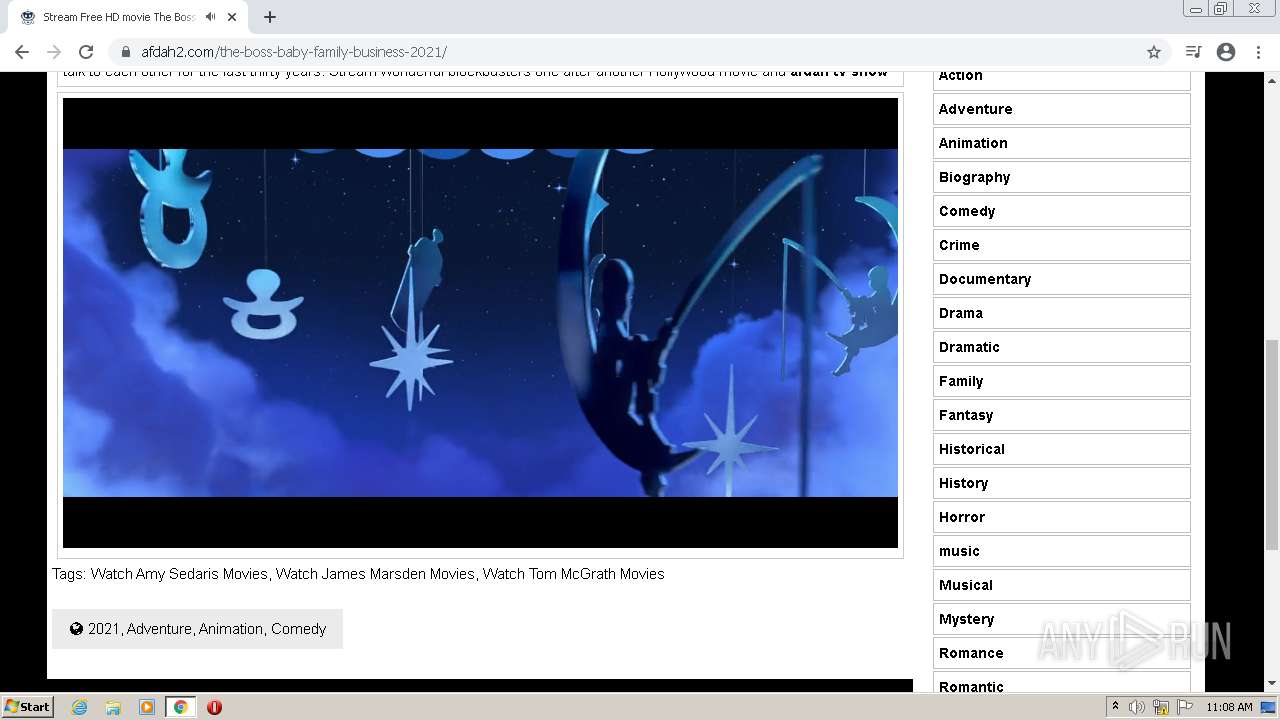Select Adventure genre in sidebar

(x=1062, y=109)
